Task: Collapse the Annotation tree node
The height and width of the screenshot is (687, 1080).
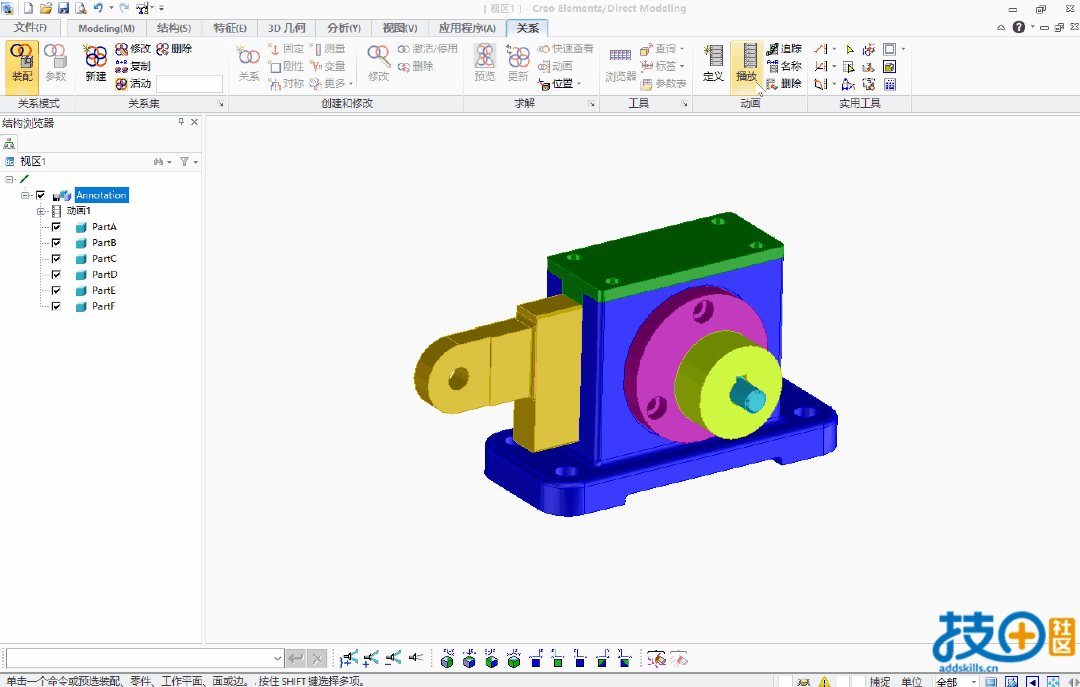Action: (x=25, y=195)
